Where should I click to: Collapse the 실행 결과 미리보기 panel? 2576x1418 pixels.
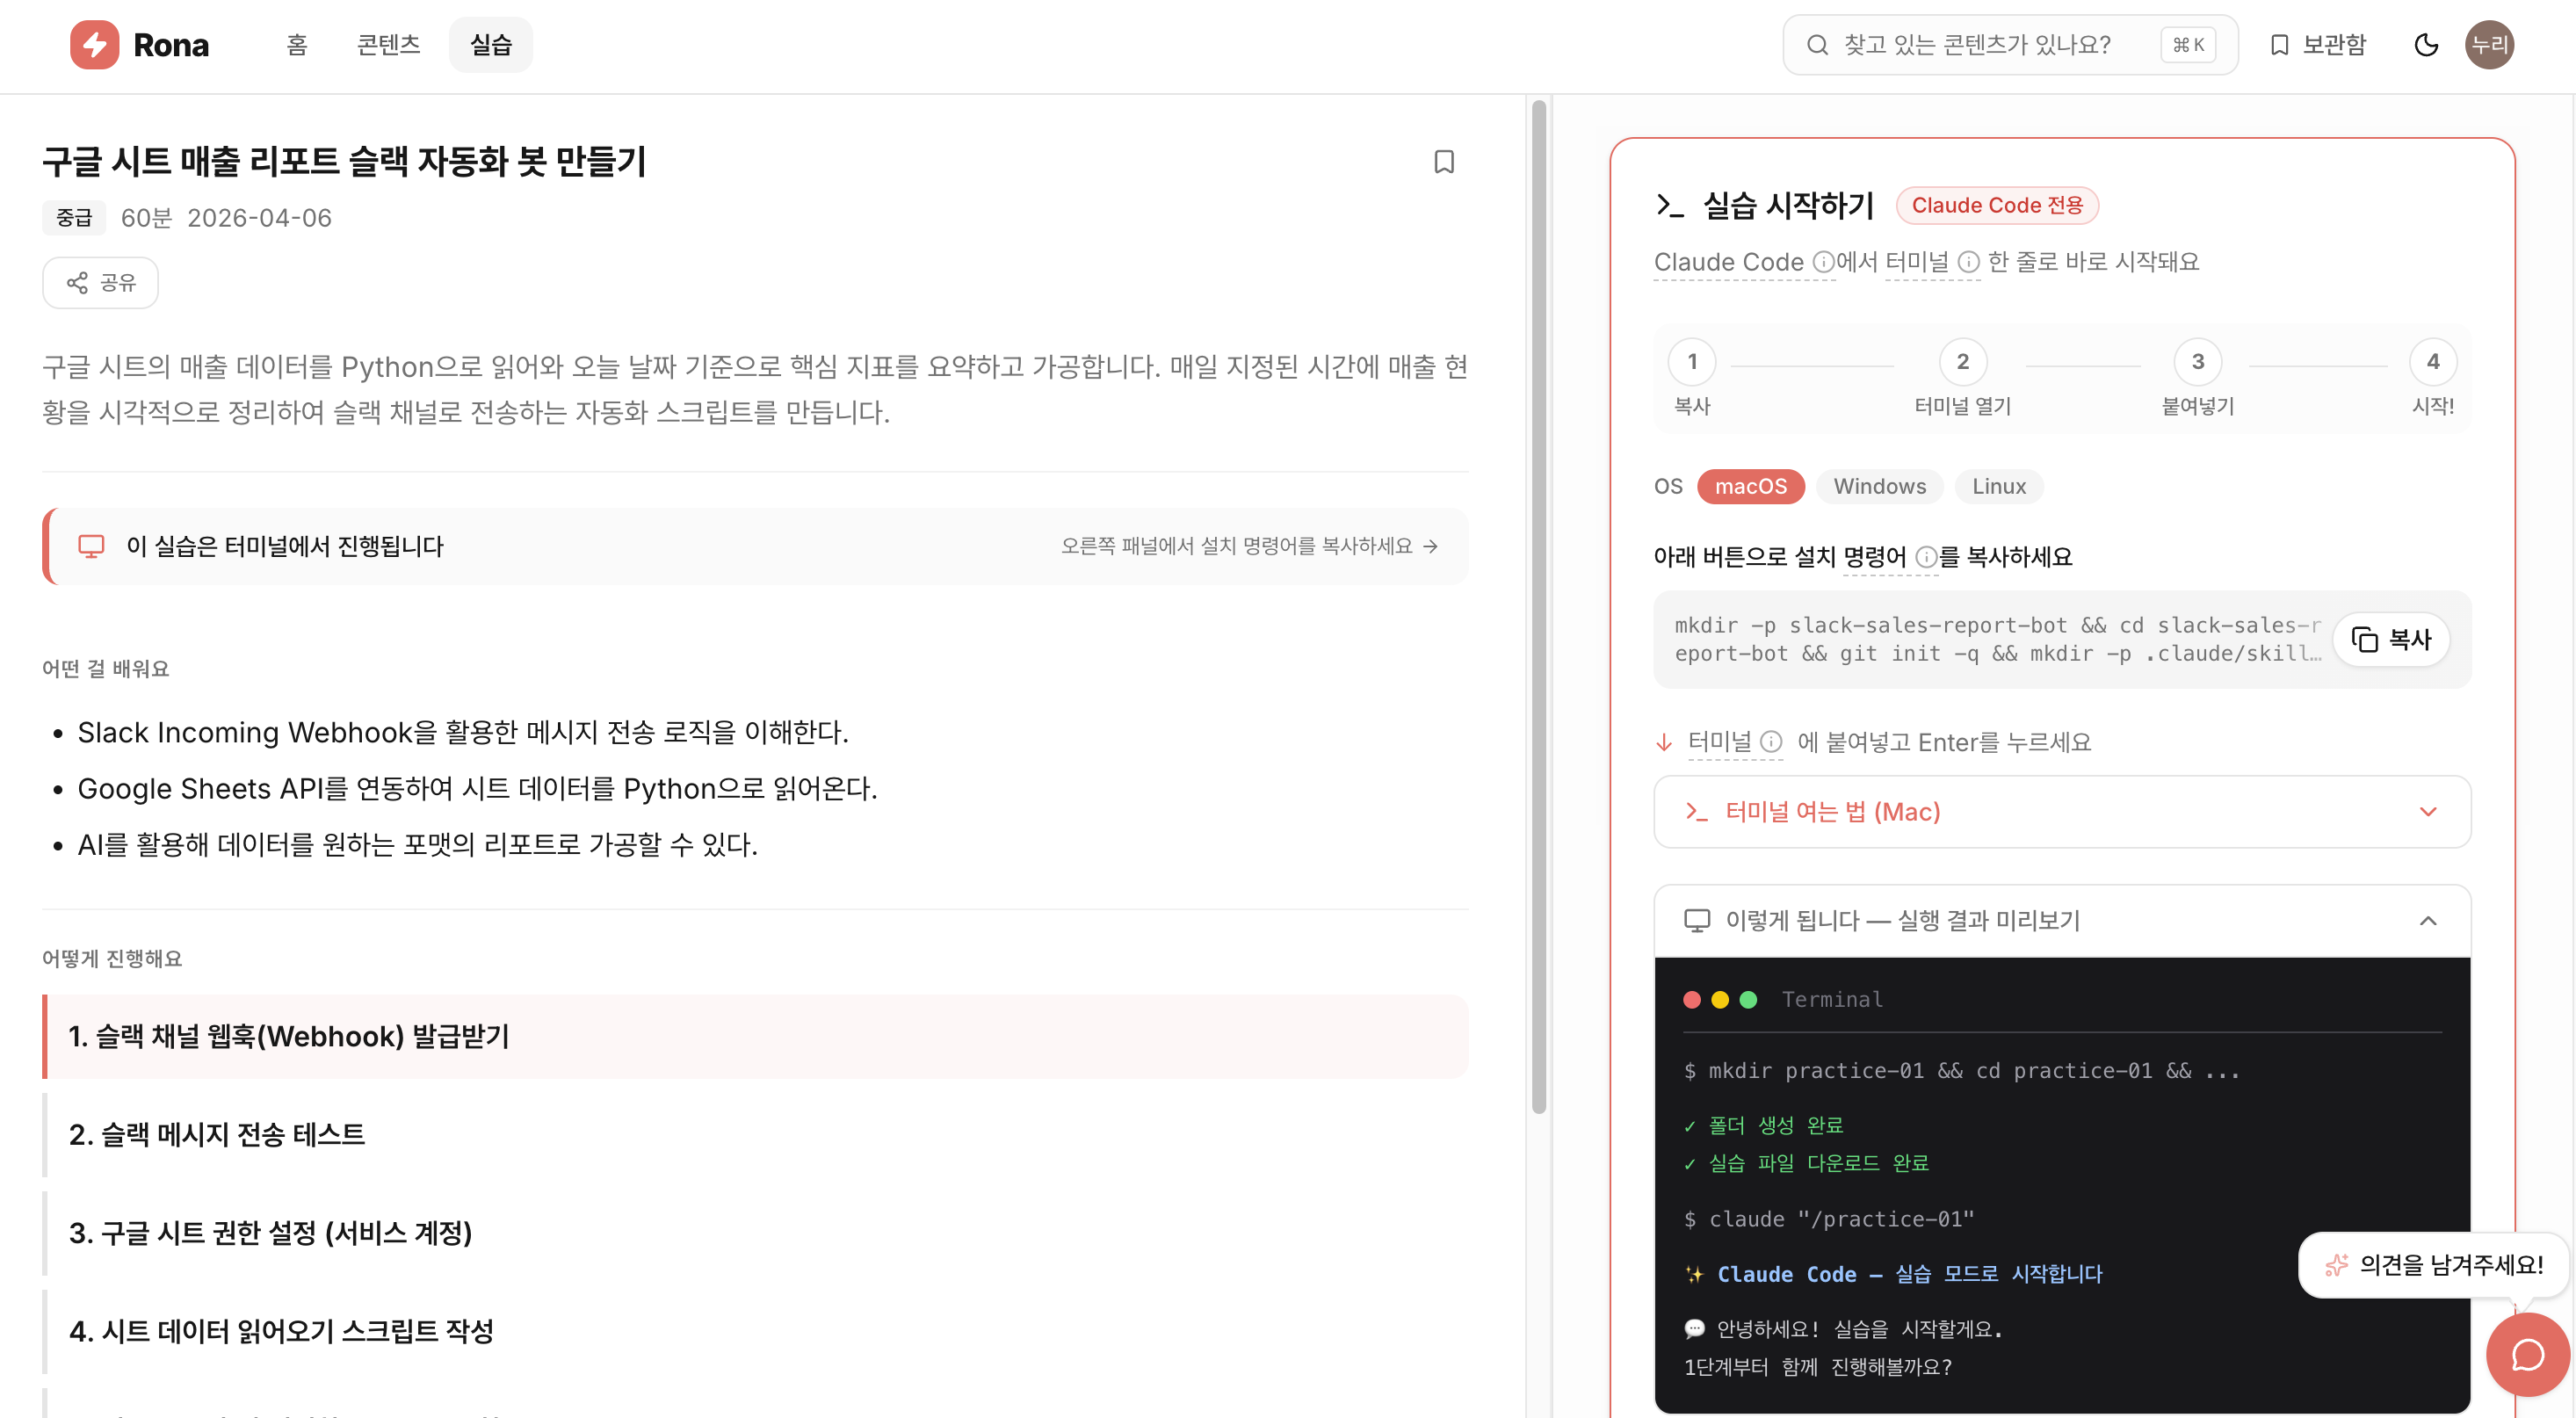(x=2429, y=920)
